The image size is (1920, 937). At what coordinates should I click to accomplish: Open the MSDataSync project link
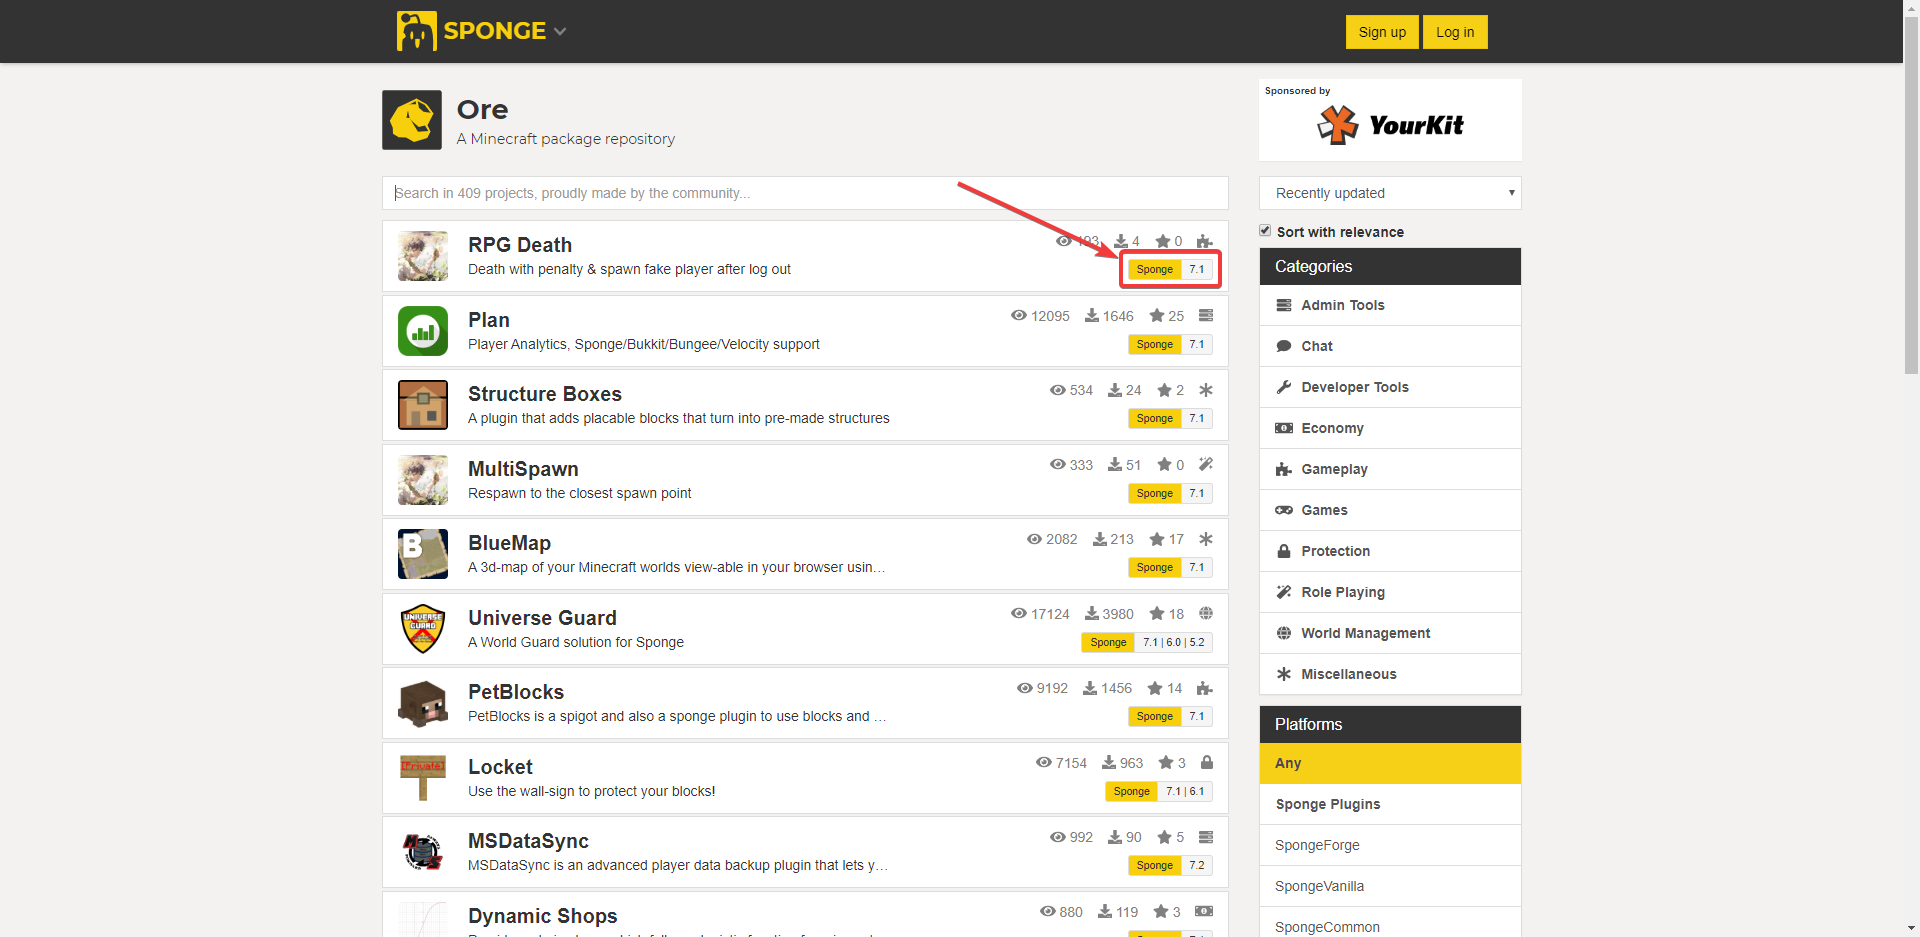click(528, 841)
